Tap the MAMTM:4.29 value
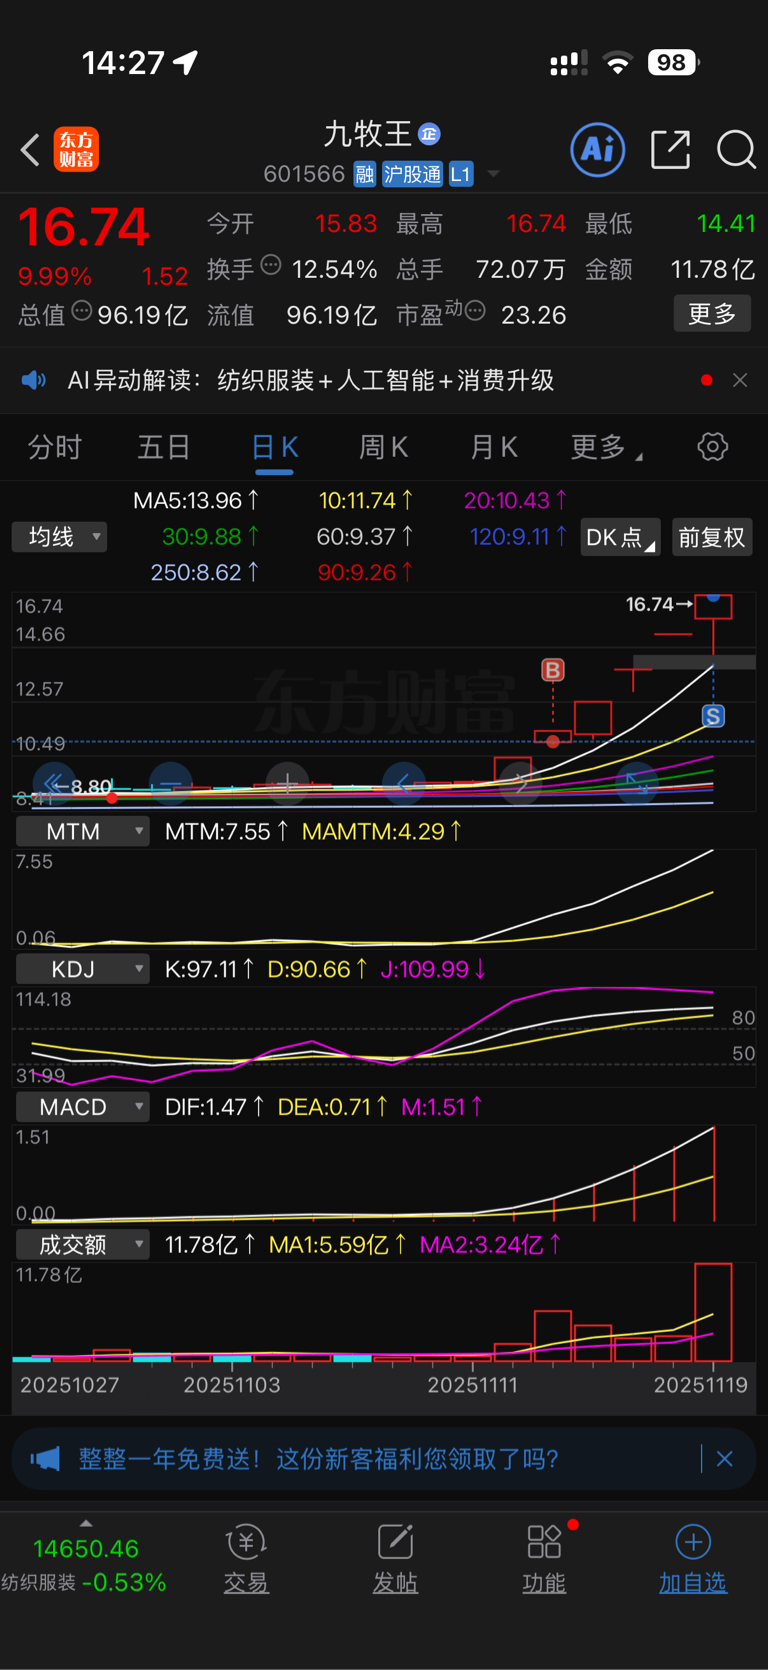Screen dimensions: 768x1670 pyautogui.click(x=382, y=831)
